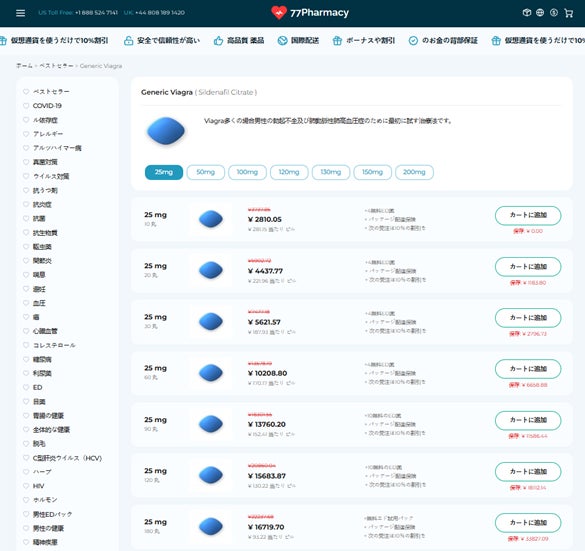Open the shopping cart icon
Viewport: 585px width, 551px height.
[569, 13]
